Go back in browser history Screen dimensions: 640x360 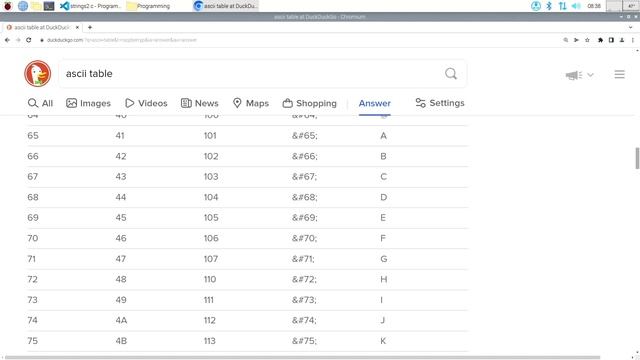click(x=7, y=40)
